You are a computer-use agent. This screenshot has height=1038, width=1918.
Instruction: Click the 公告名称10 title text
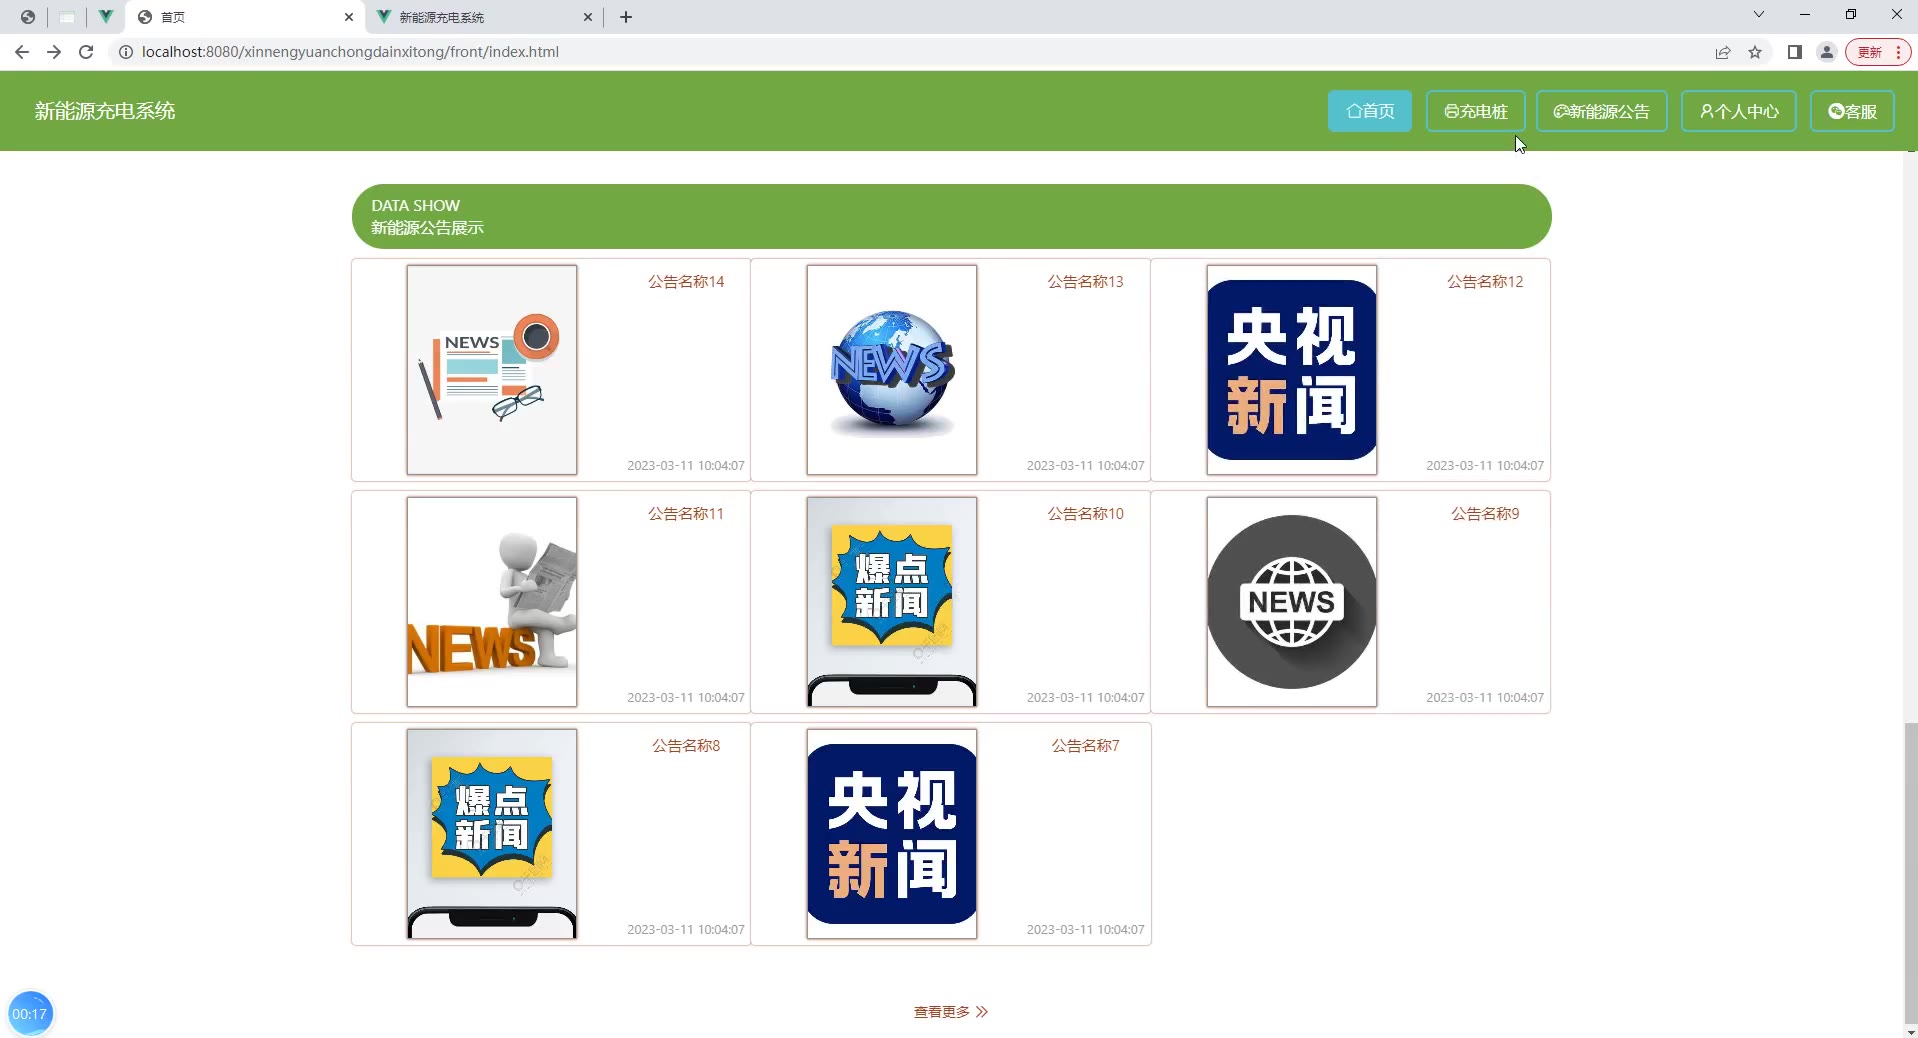[1085, 514]
